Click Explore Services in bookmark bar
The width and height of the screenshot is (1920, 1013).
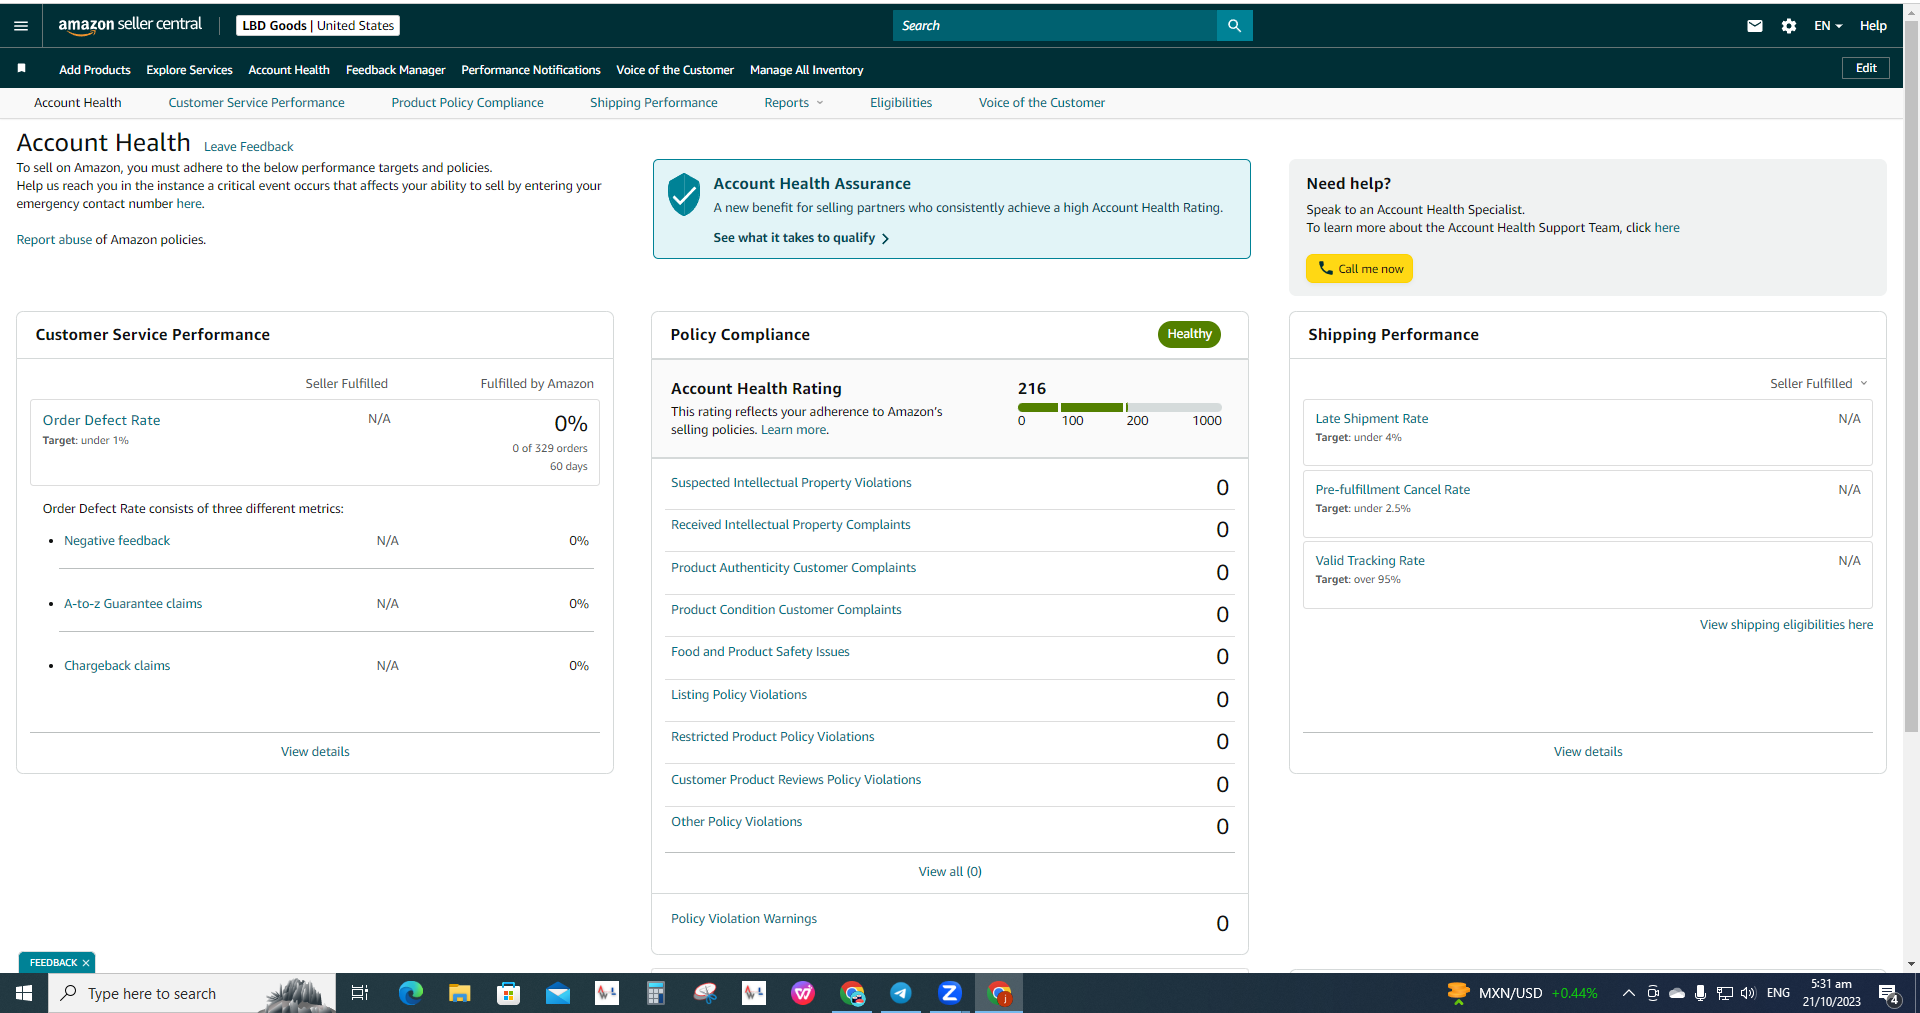(x=189, y=70)
